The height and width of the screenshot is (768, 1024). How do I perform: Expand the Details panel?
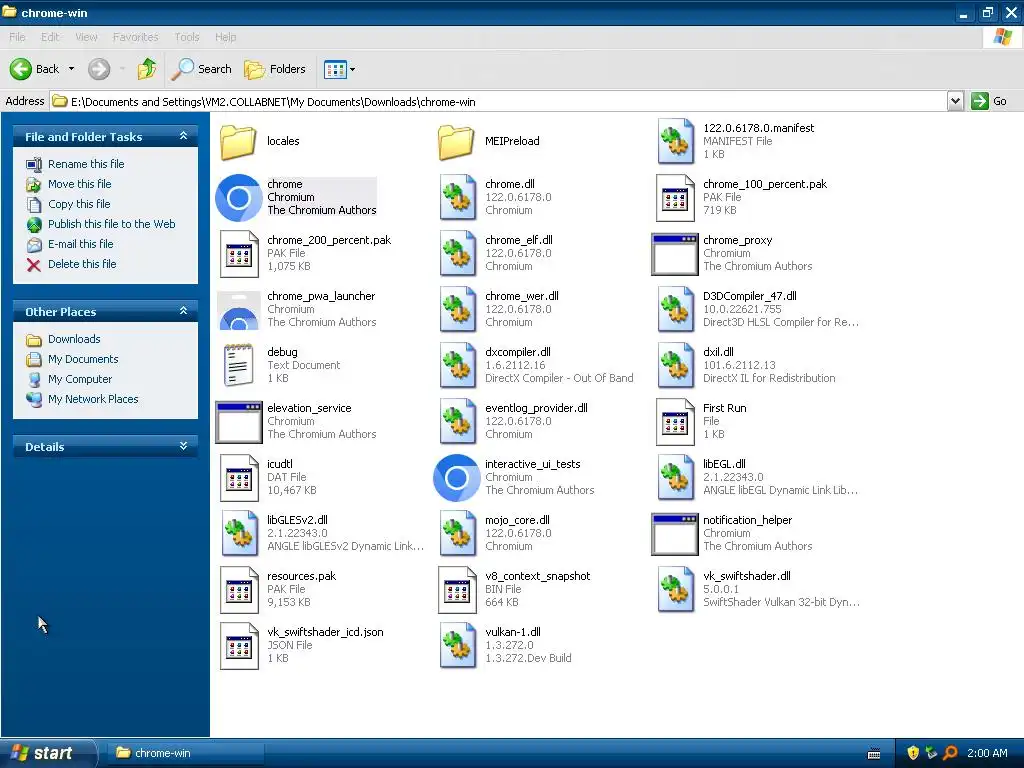coord(184,446)
